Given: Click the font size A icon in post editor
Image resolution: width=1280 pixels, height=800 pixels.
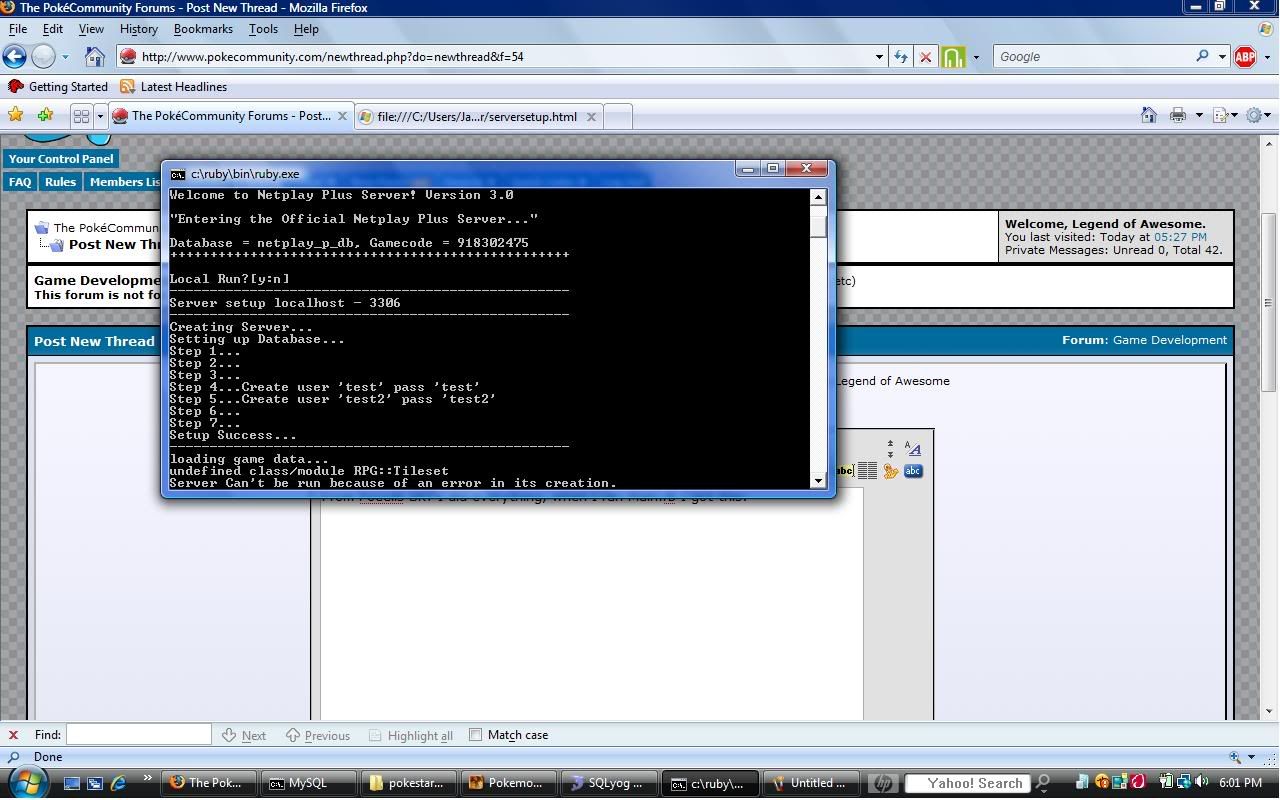Looking at the screenshot, I should (913, 449).
